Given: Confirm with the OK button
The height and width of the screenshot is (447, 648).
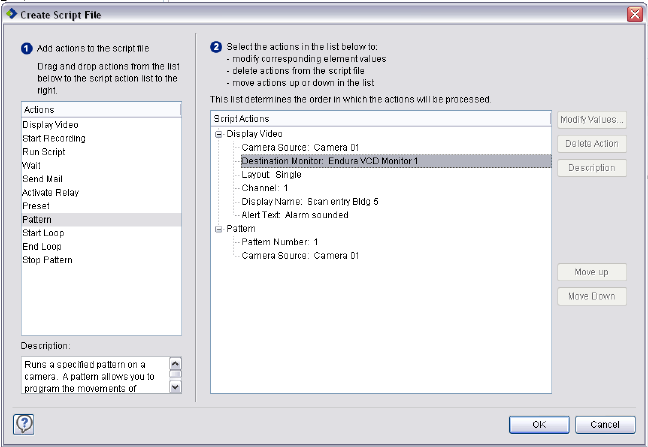Looking at the screenshot, I should coord(539,425).
